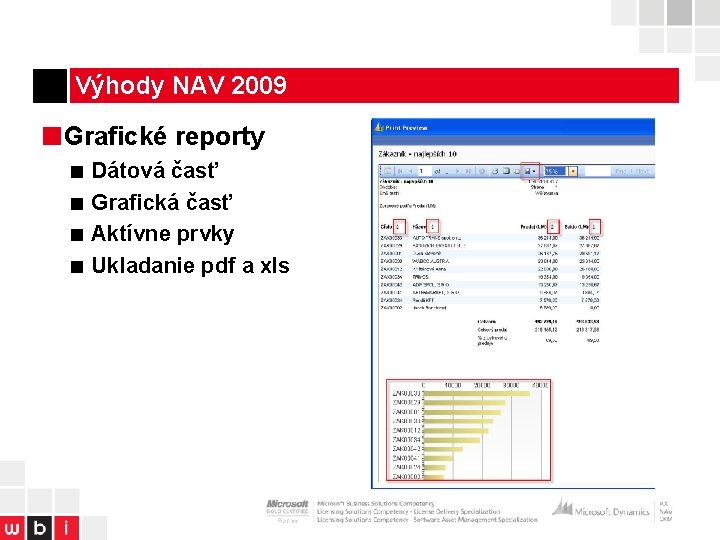The height and width of the screenshot is (540, 720).
Task: Switch to print layout view icon
Action: pyautogui.click(x=506, y=171)
